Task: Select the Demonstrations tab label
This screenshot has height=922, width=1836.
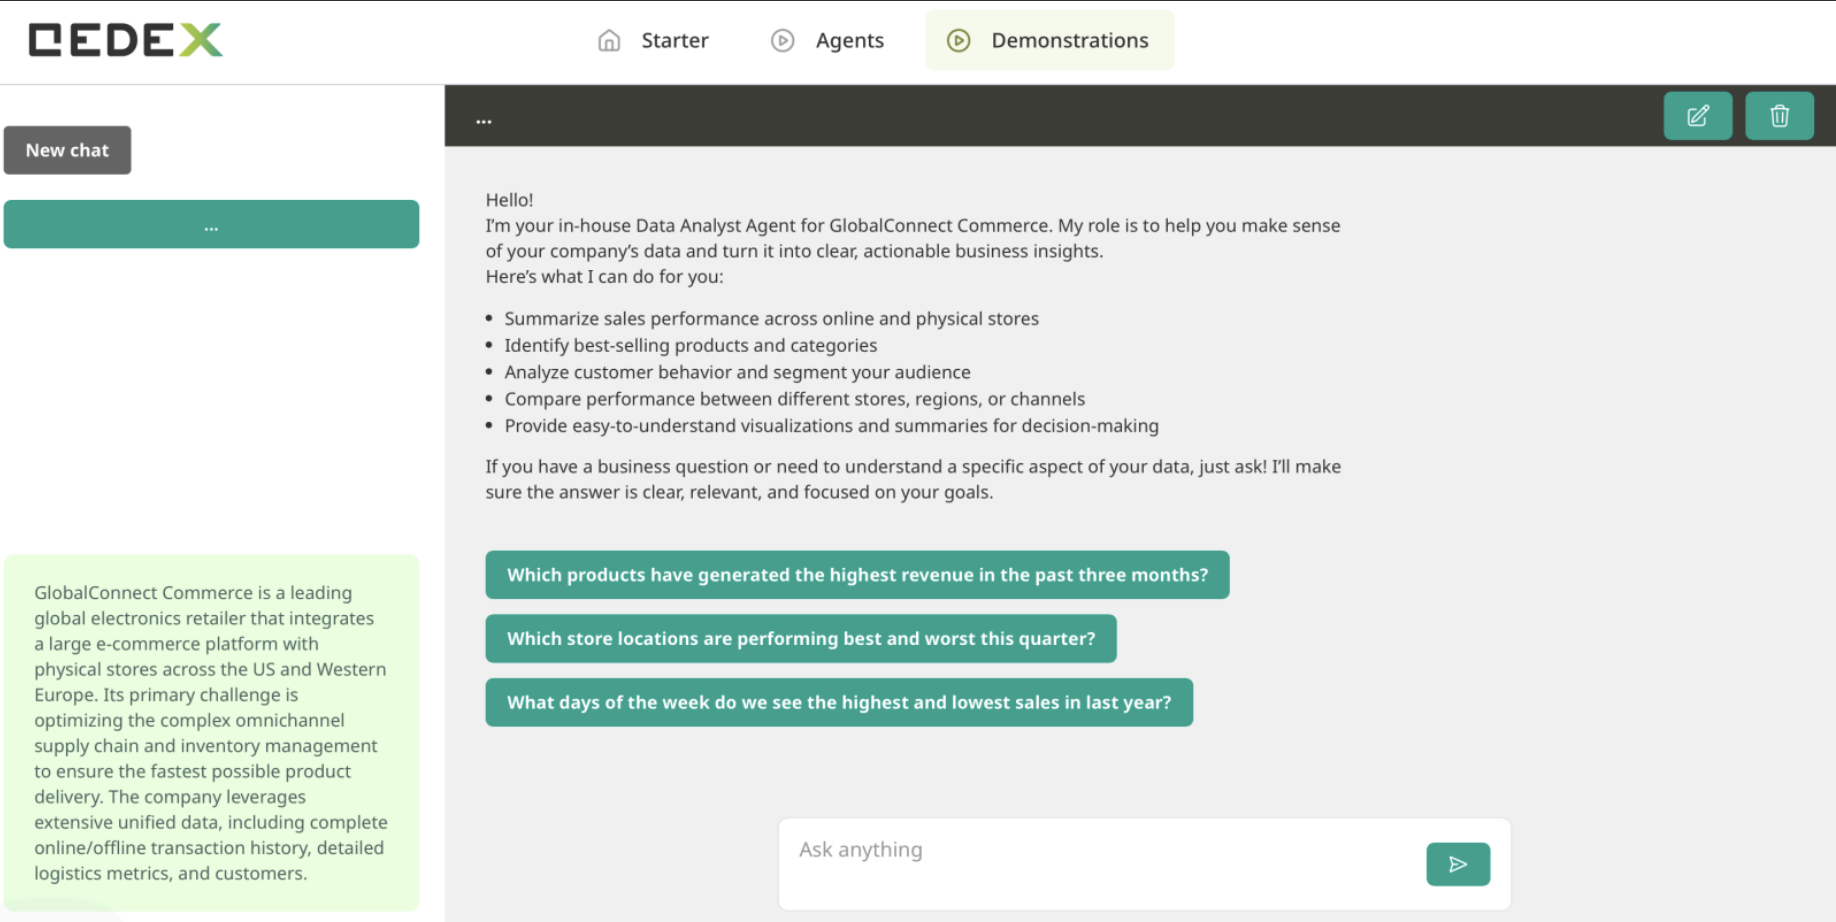Action: click(x=1069, y=41)
